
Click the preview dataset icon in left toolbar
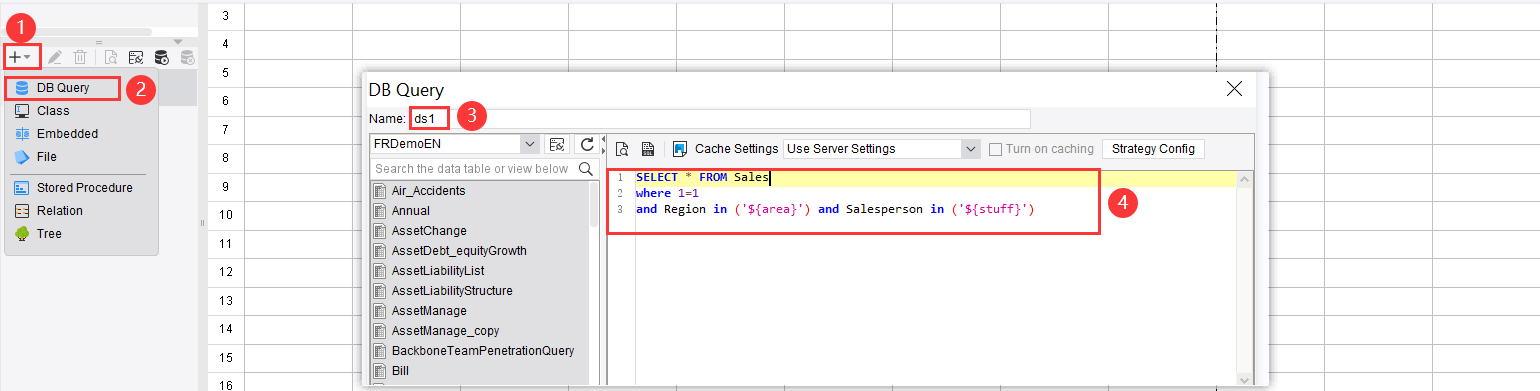click(x=111, y=58)
